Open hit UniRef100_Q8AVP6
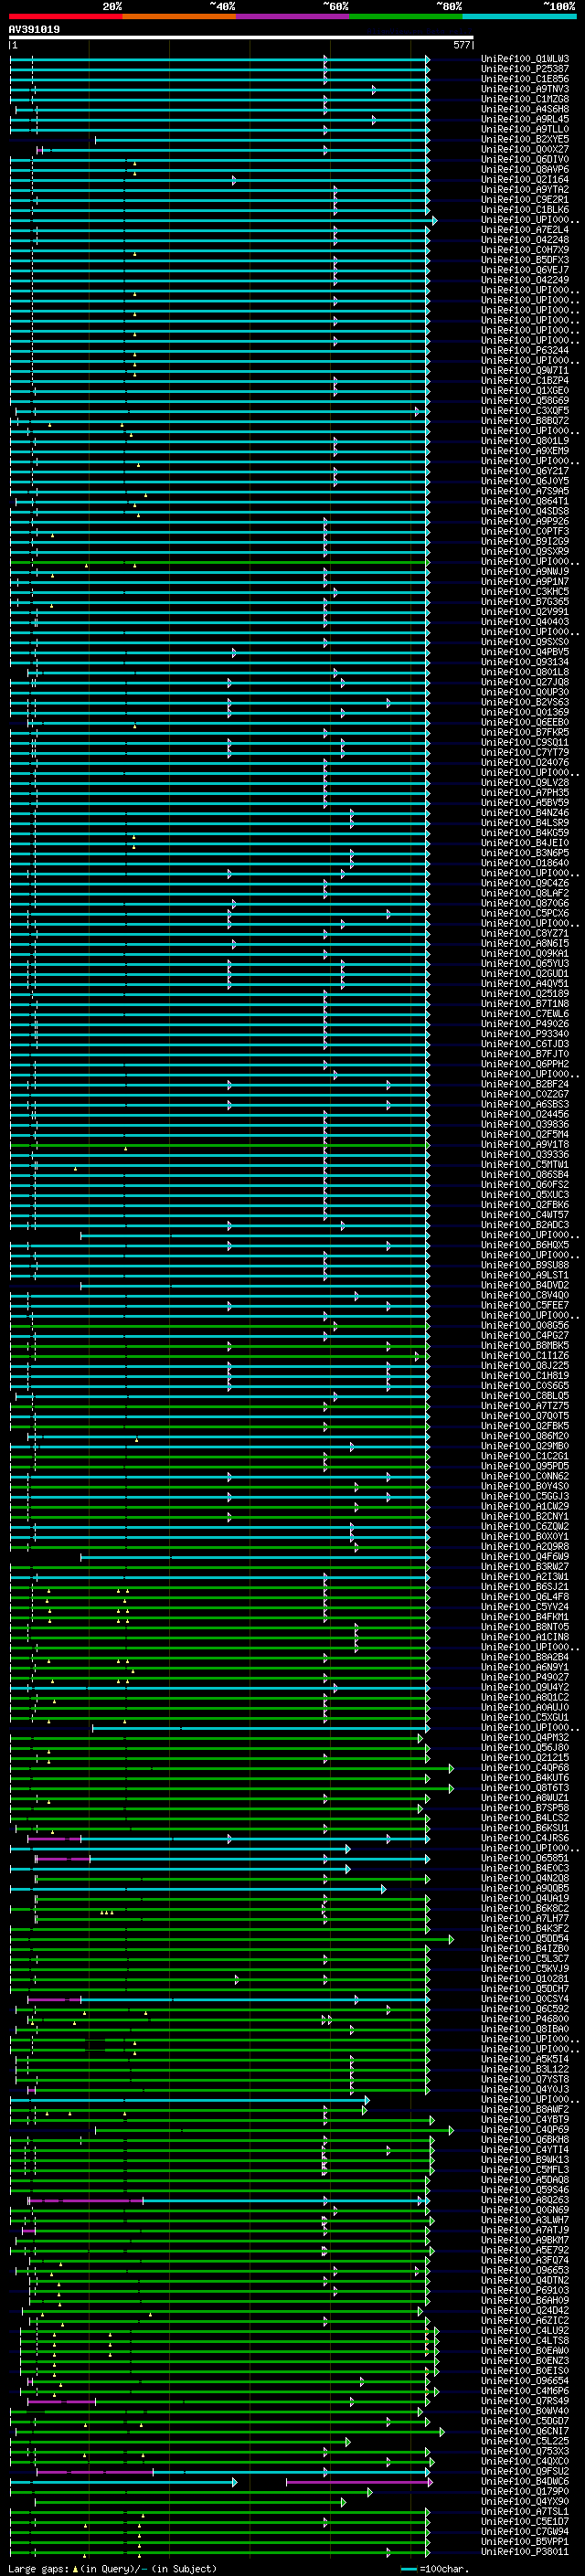Image resolution: width=585 pixels, height=2576 pixels. (x=525, y=169)
